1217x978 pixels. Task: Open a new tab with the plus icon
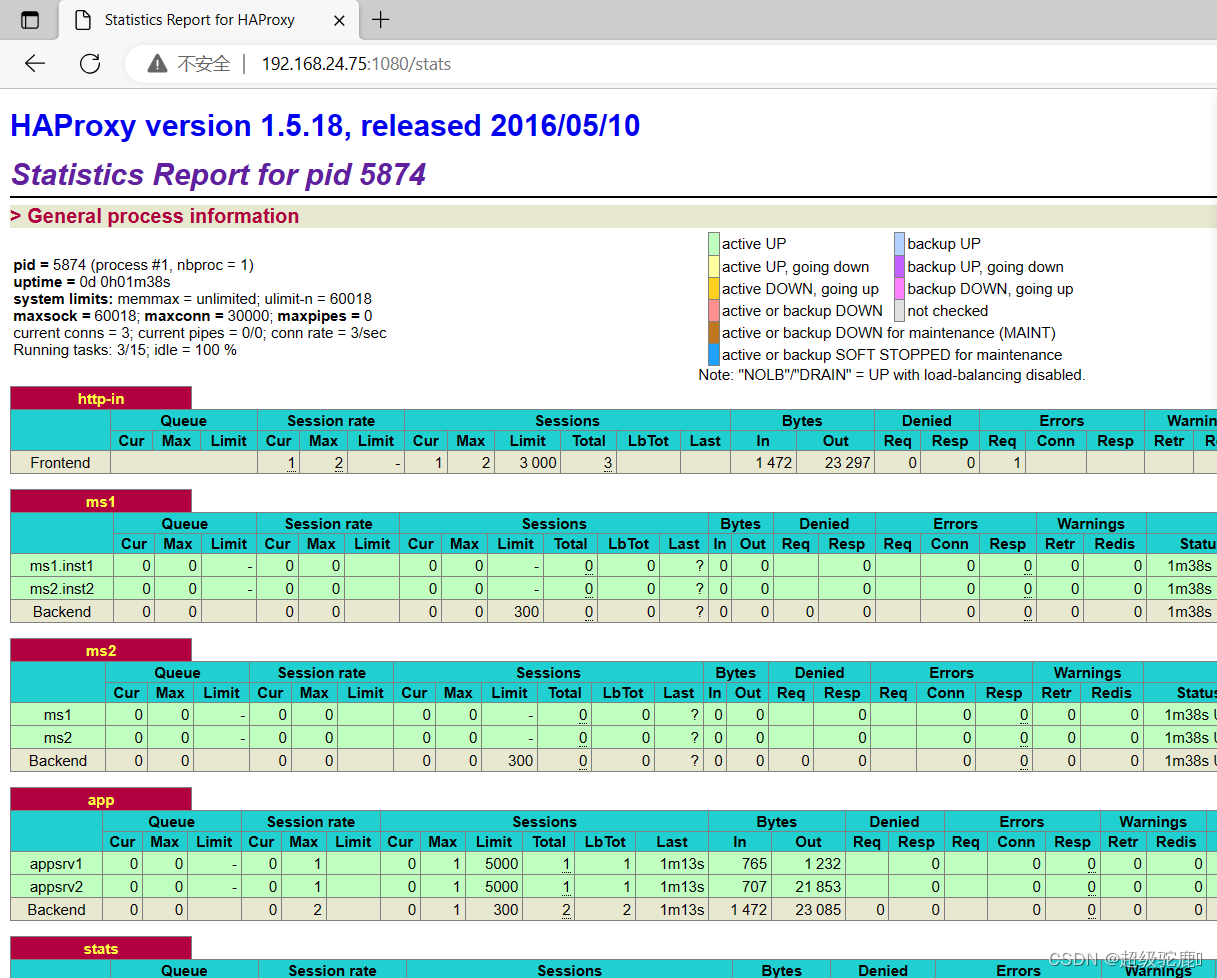(x=380, y=20)
